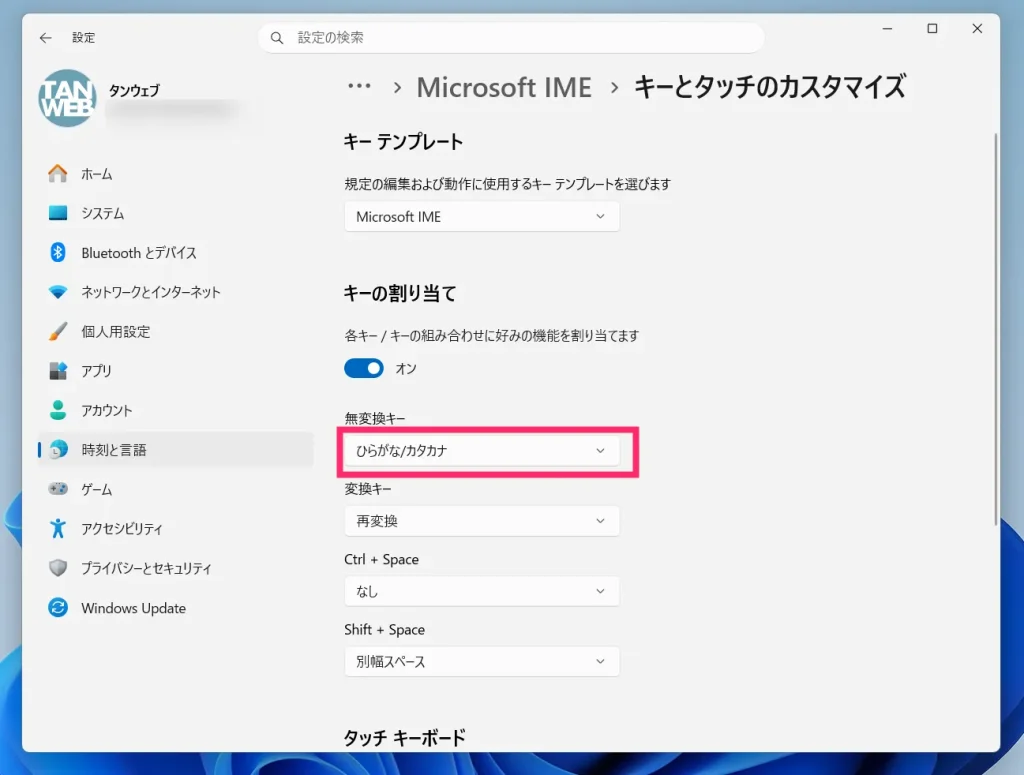Image resolution: width=1024 pixels, height=775 pixels.
Task: Click the vertical scrollbar on right
Action: coord(995,328)
